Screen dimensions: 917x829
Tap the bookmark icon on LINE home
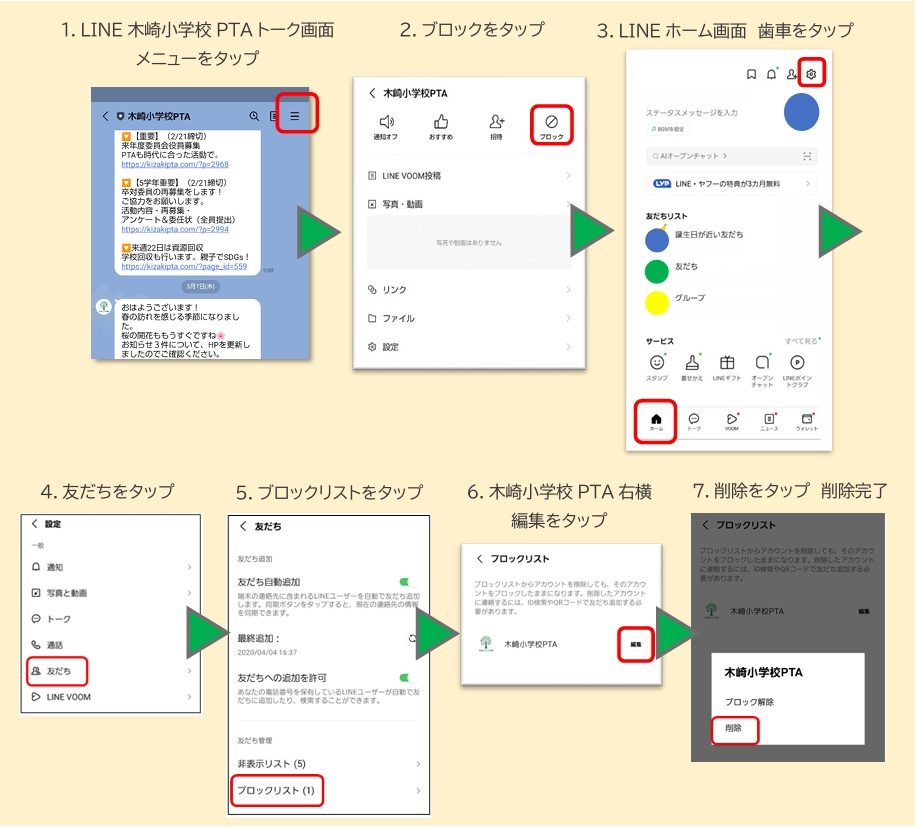click(751, 74)
